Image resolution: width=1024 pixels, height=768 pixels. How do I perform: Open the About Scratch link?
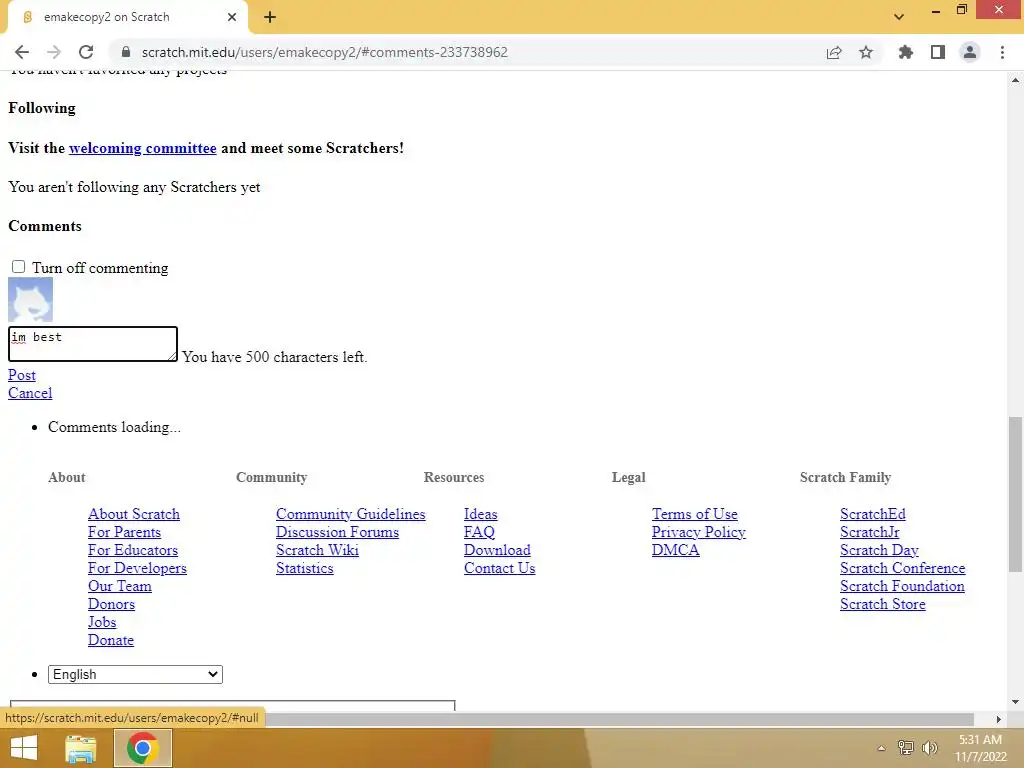click(x=134, y=514)
